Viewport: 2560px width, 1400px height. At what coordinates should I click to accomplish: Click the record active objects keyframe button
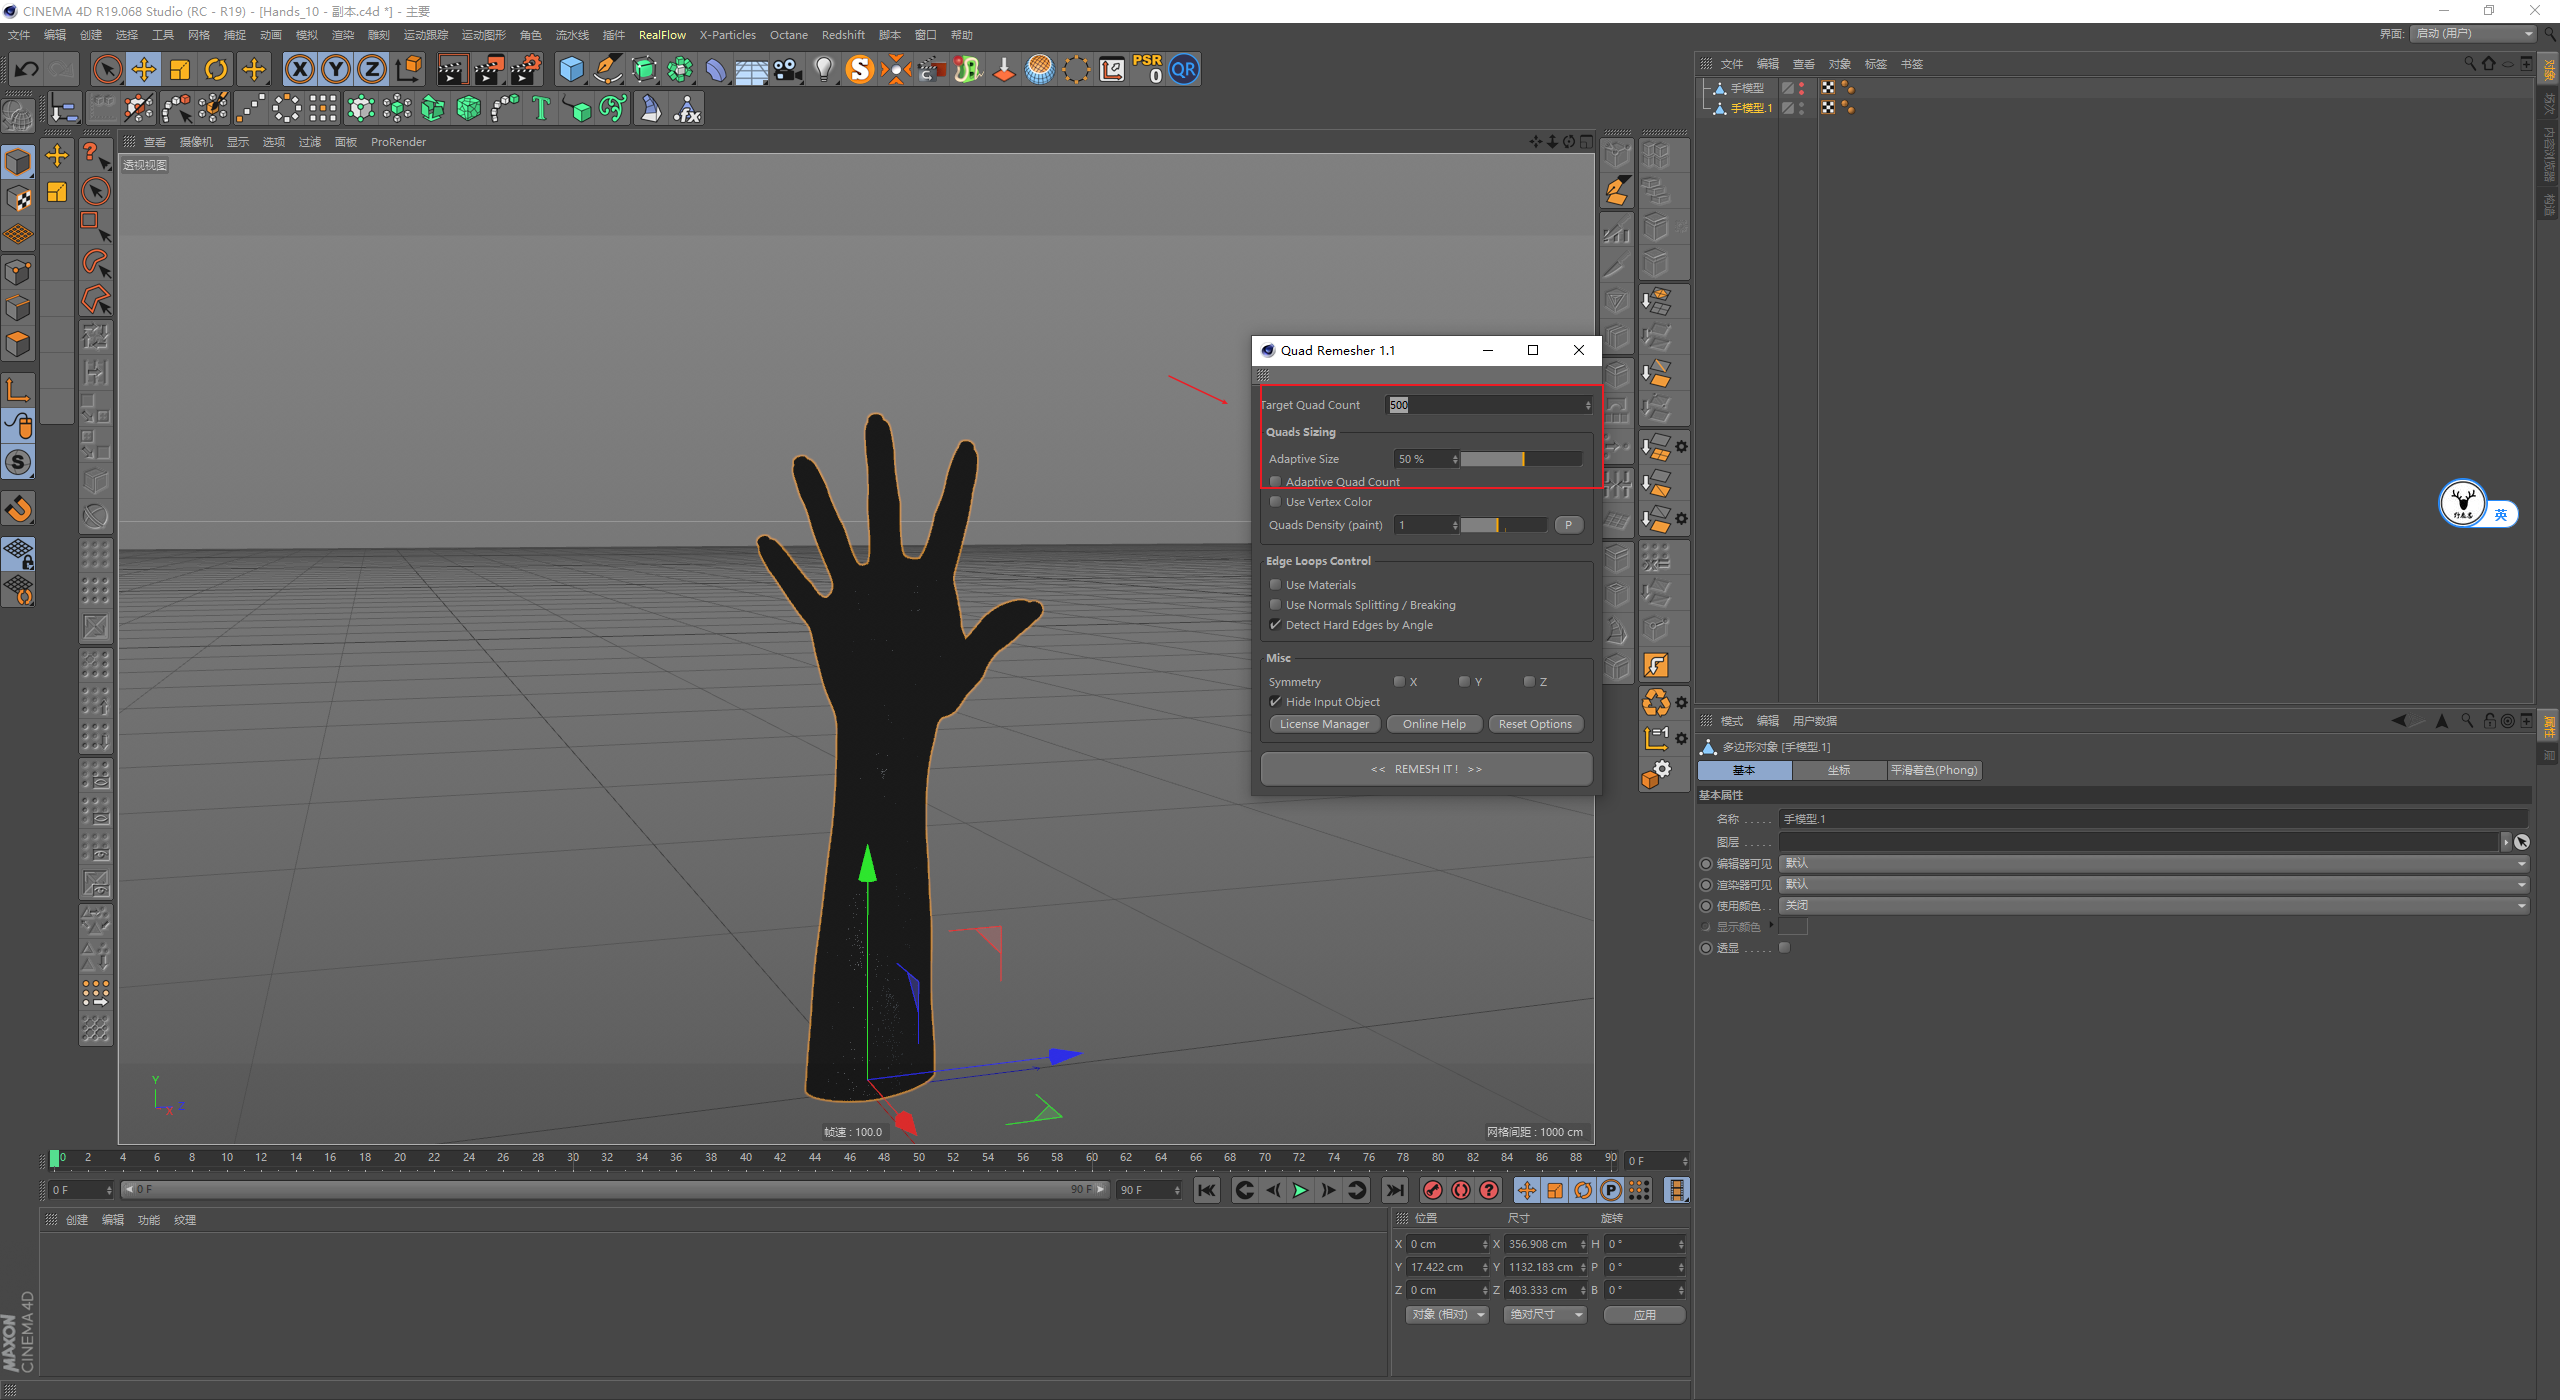click(x=1433, y=1190)
